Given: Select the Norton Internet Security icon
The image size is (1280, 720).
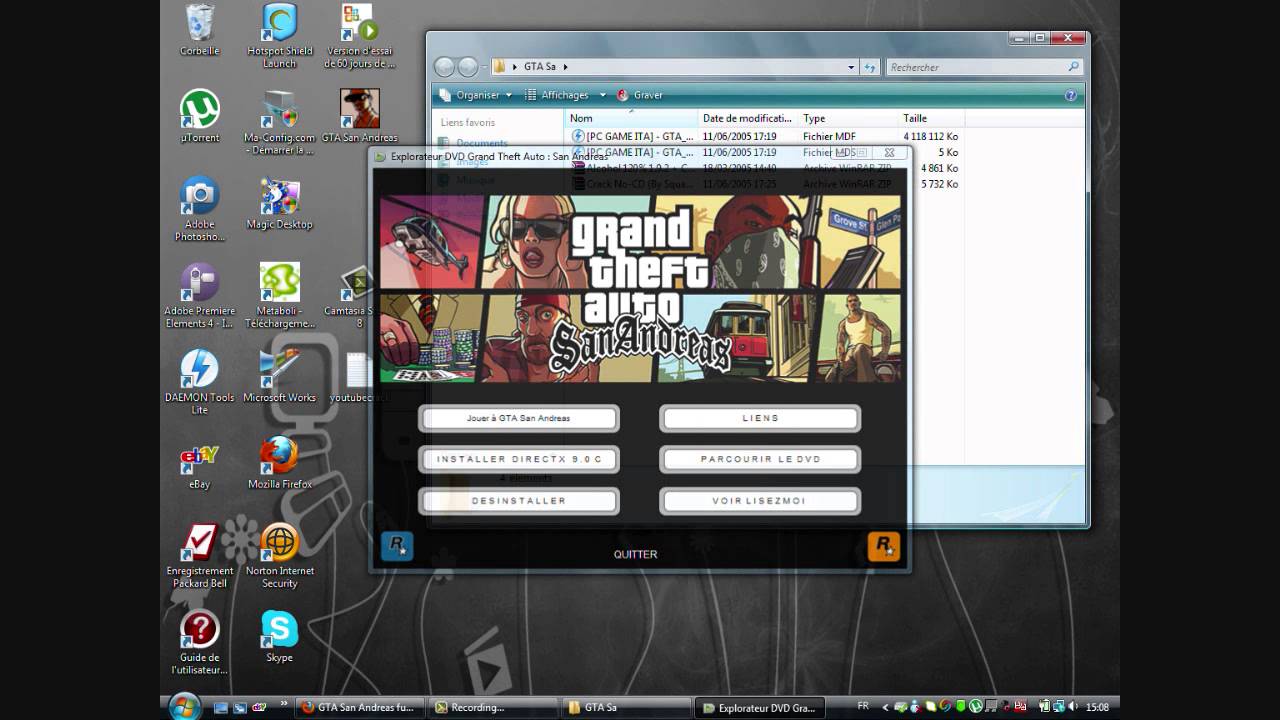Looking at the screenshot, I should pyautogui.click(x=279, y=556).
